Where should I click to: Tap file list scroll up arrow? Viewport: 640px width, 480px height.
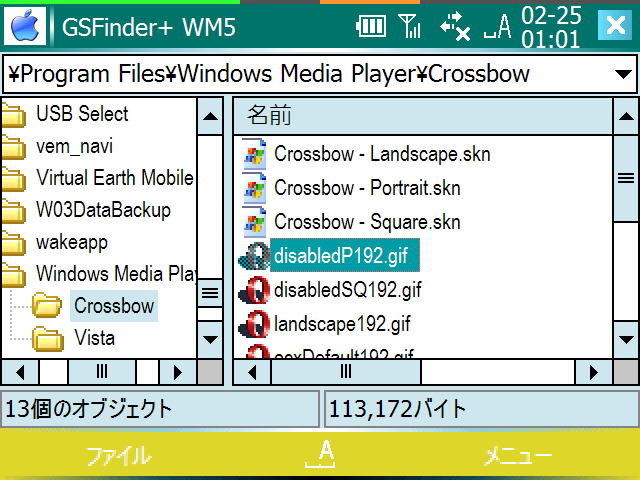point(626,117)
